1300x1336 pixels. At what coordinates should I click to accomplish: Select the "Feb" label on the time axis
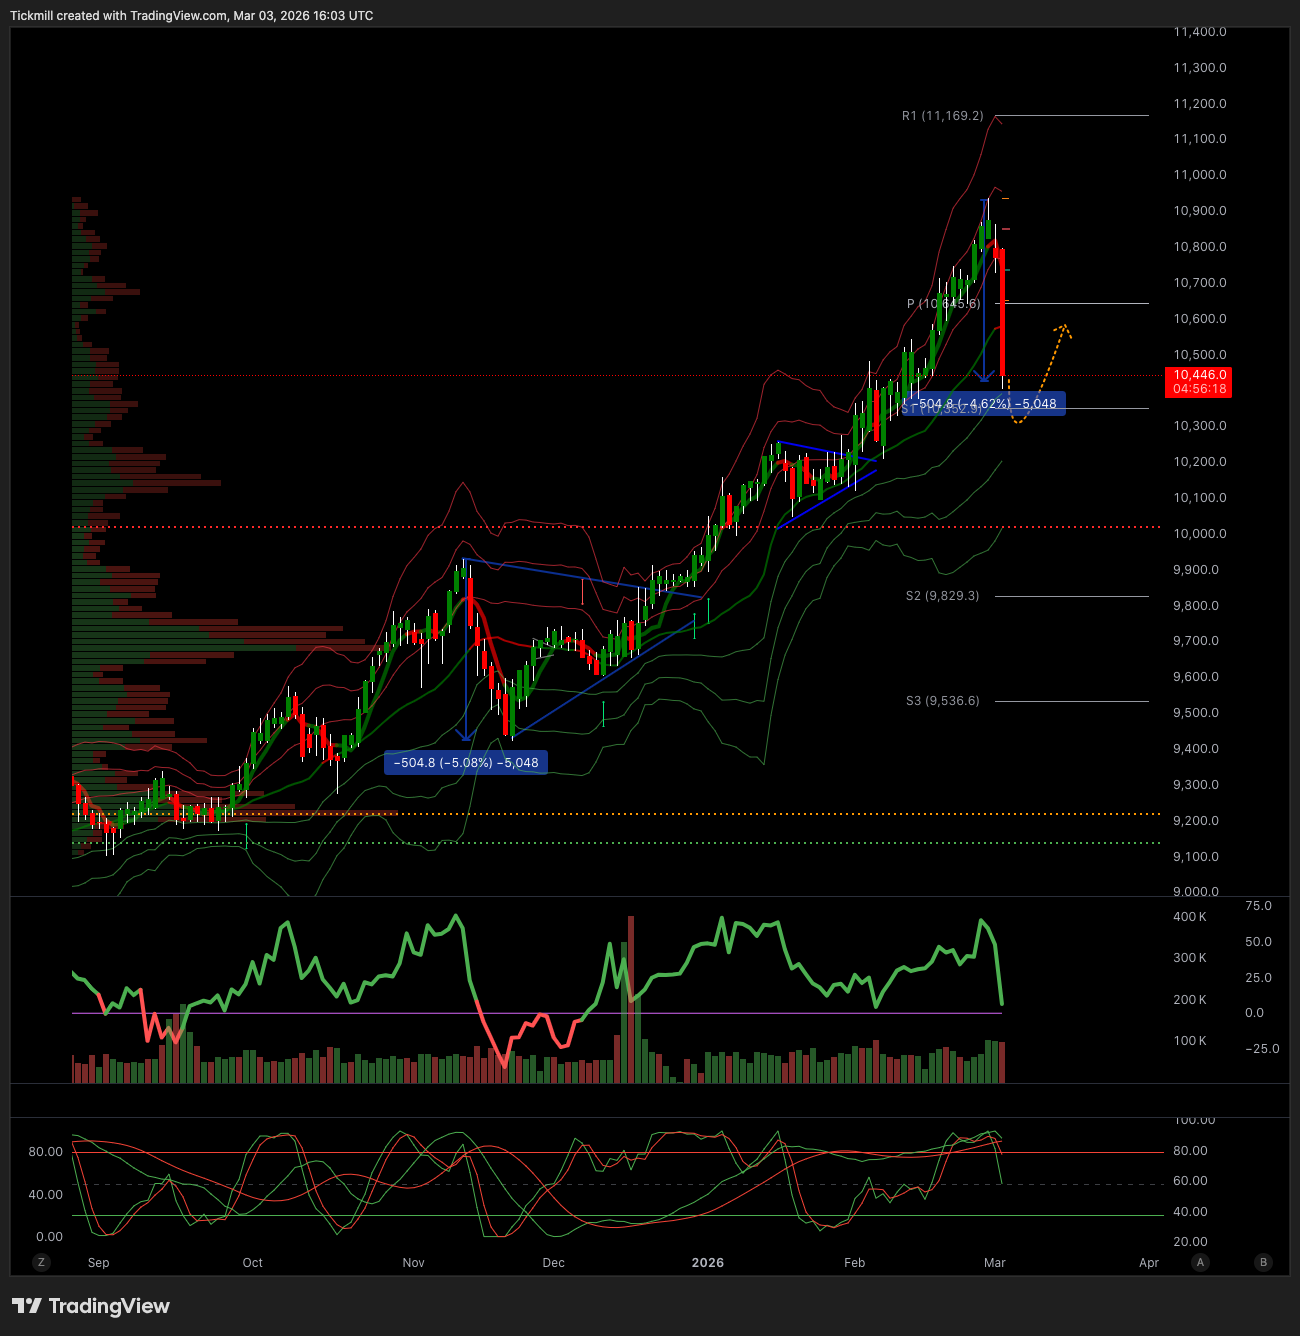point(854,1263)
